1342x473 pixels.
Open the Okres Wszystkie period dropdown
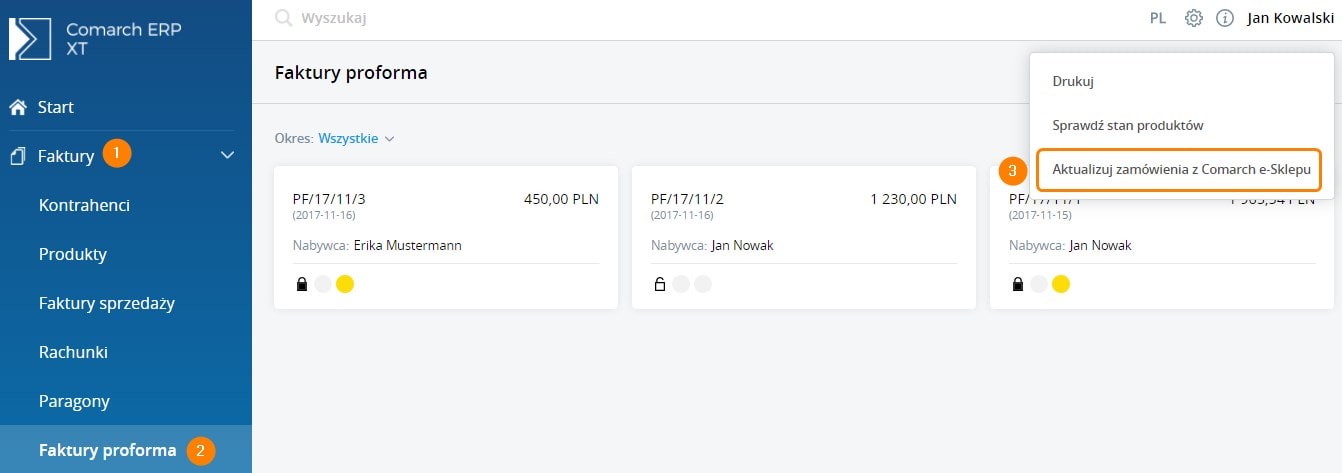(x=356, y=138)
